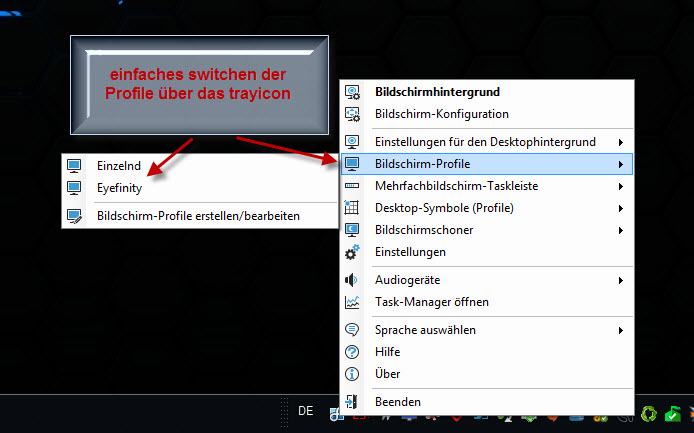Open the Bildschirmhintergrund menu entry
Viewport: 694px width, 433px height.
pyautogui.click(x=487, y=92)
